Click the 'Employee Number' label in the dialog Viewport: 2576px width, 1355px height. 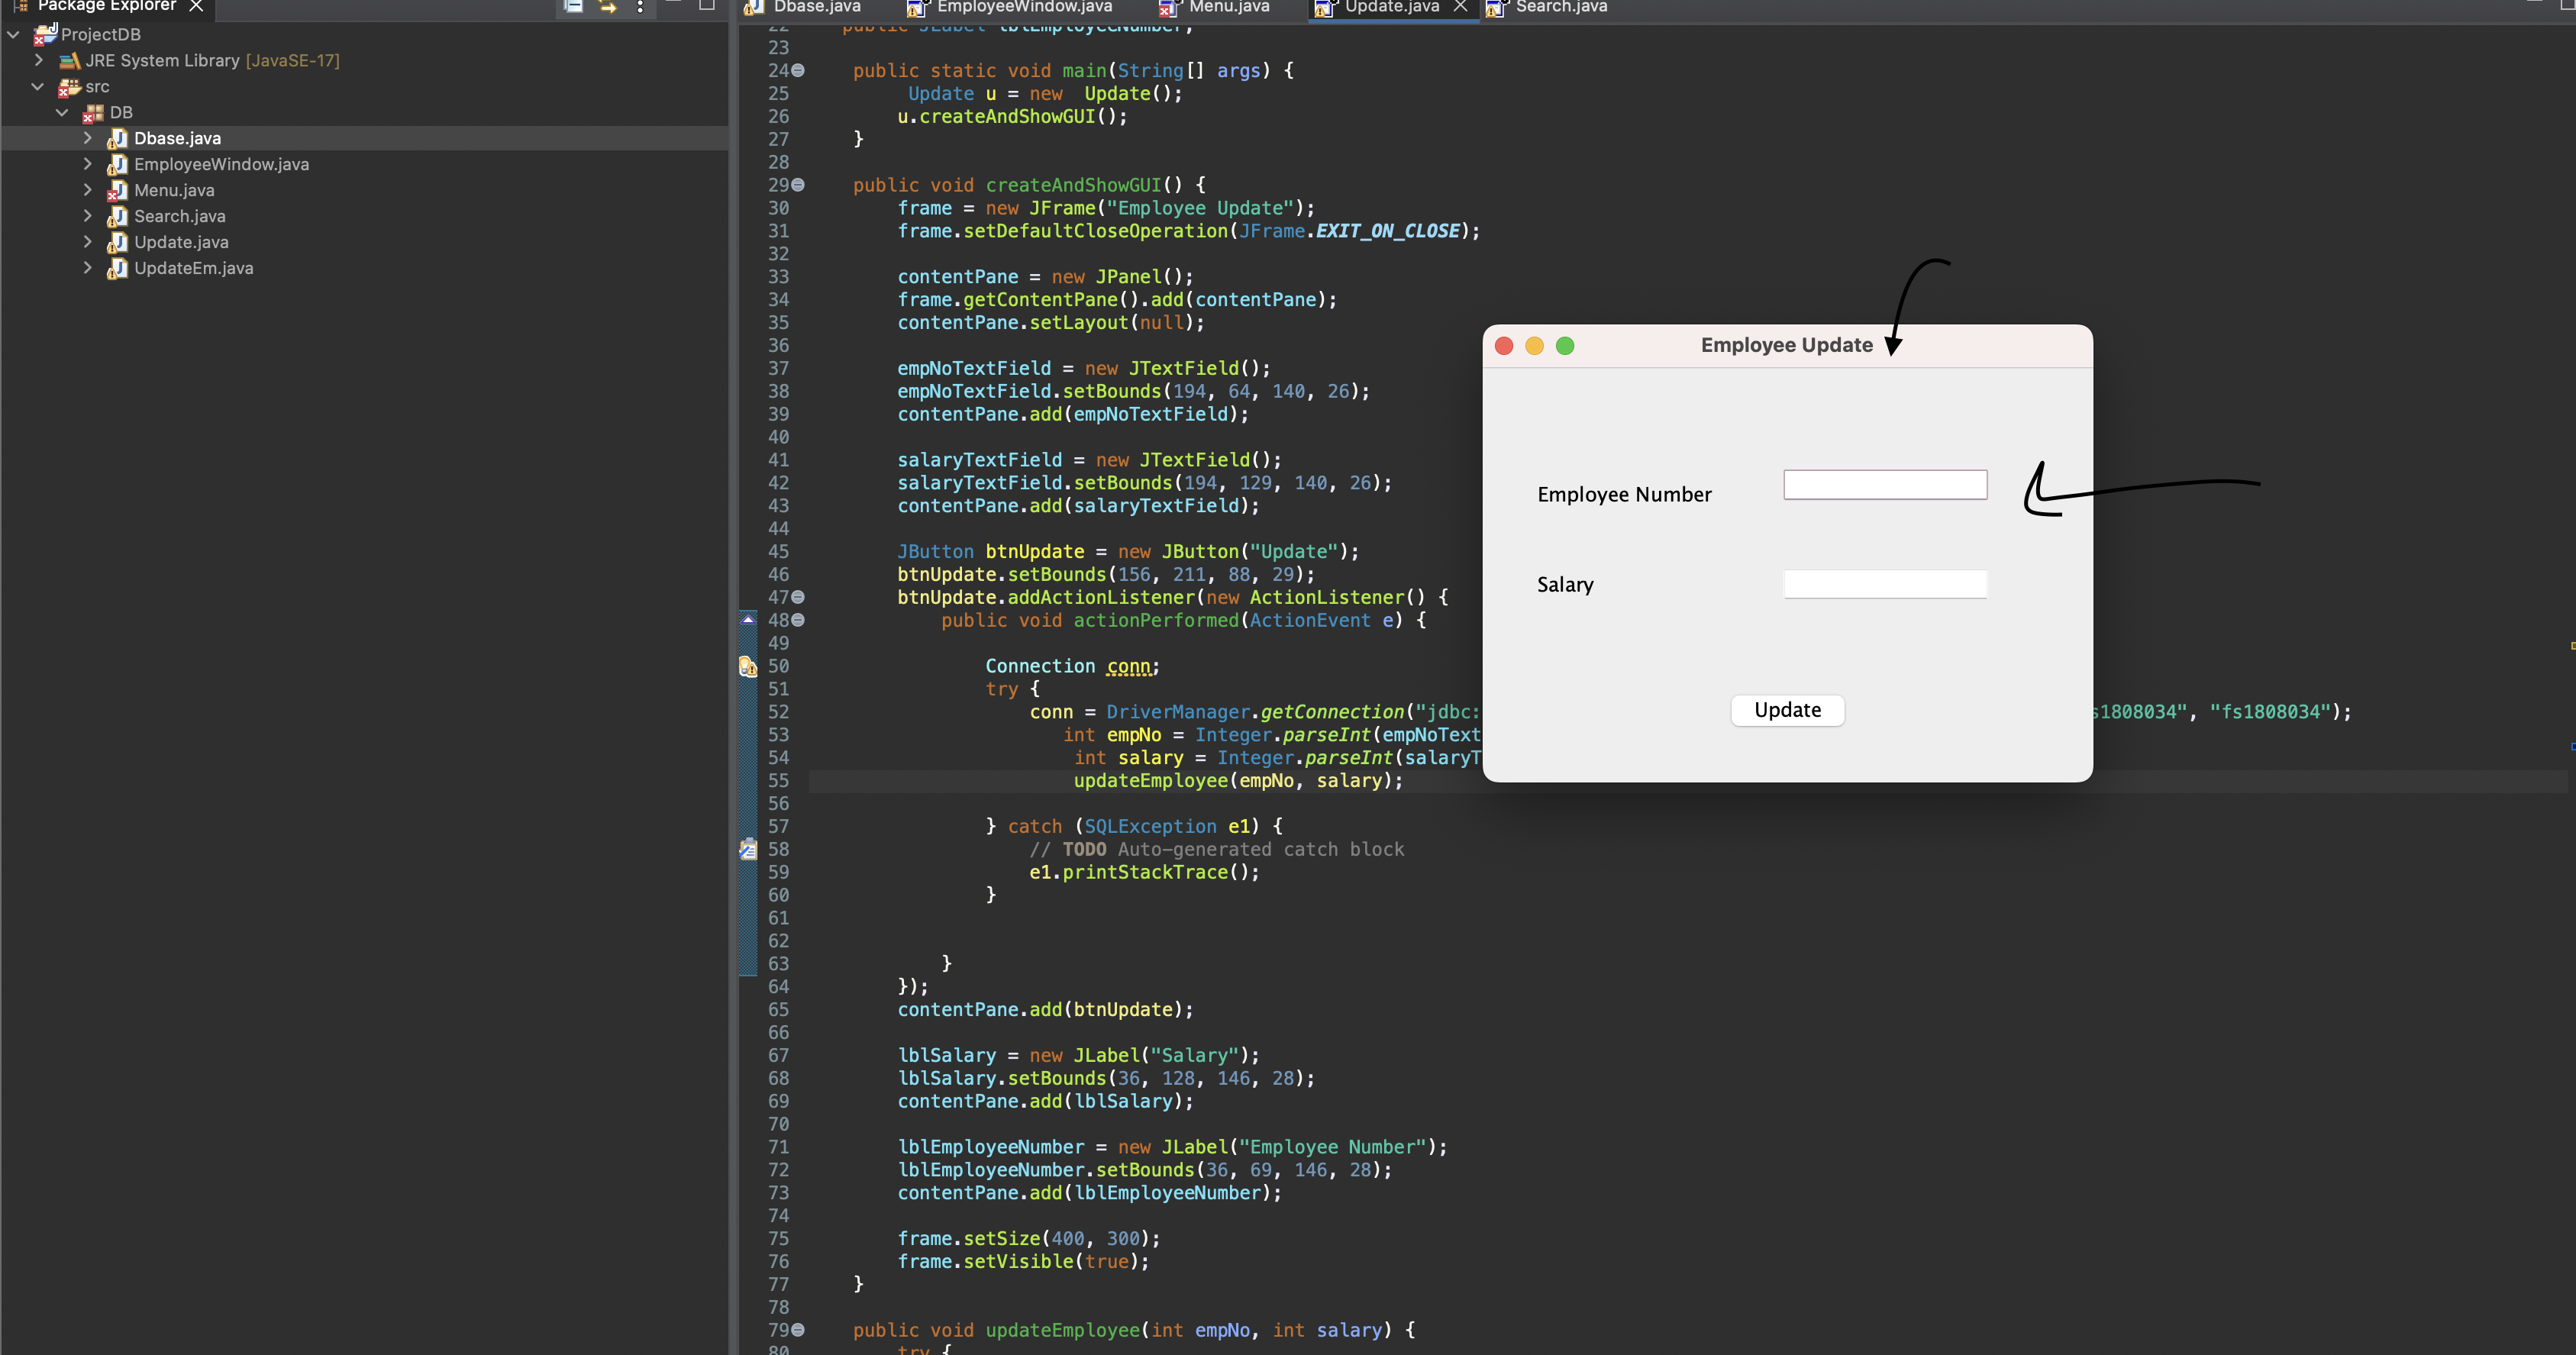point(1624,495)
